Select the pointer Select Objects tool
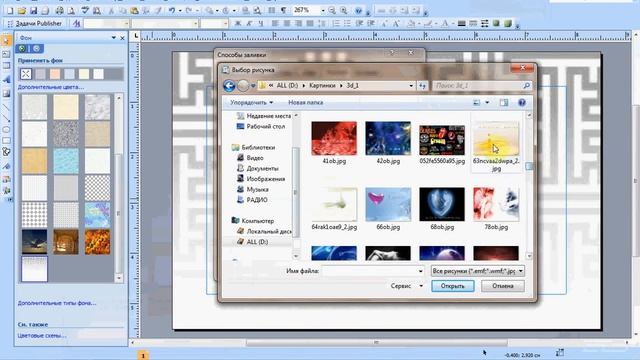Screen dimensions: 640x360 (6, 41)
